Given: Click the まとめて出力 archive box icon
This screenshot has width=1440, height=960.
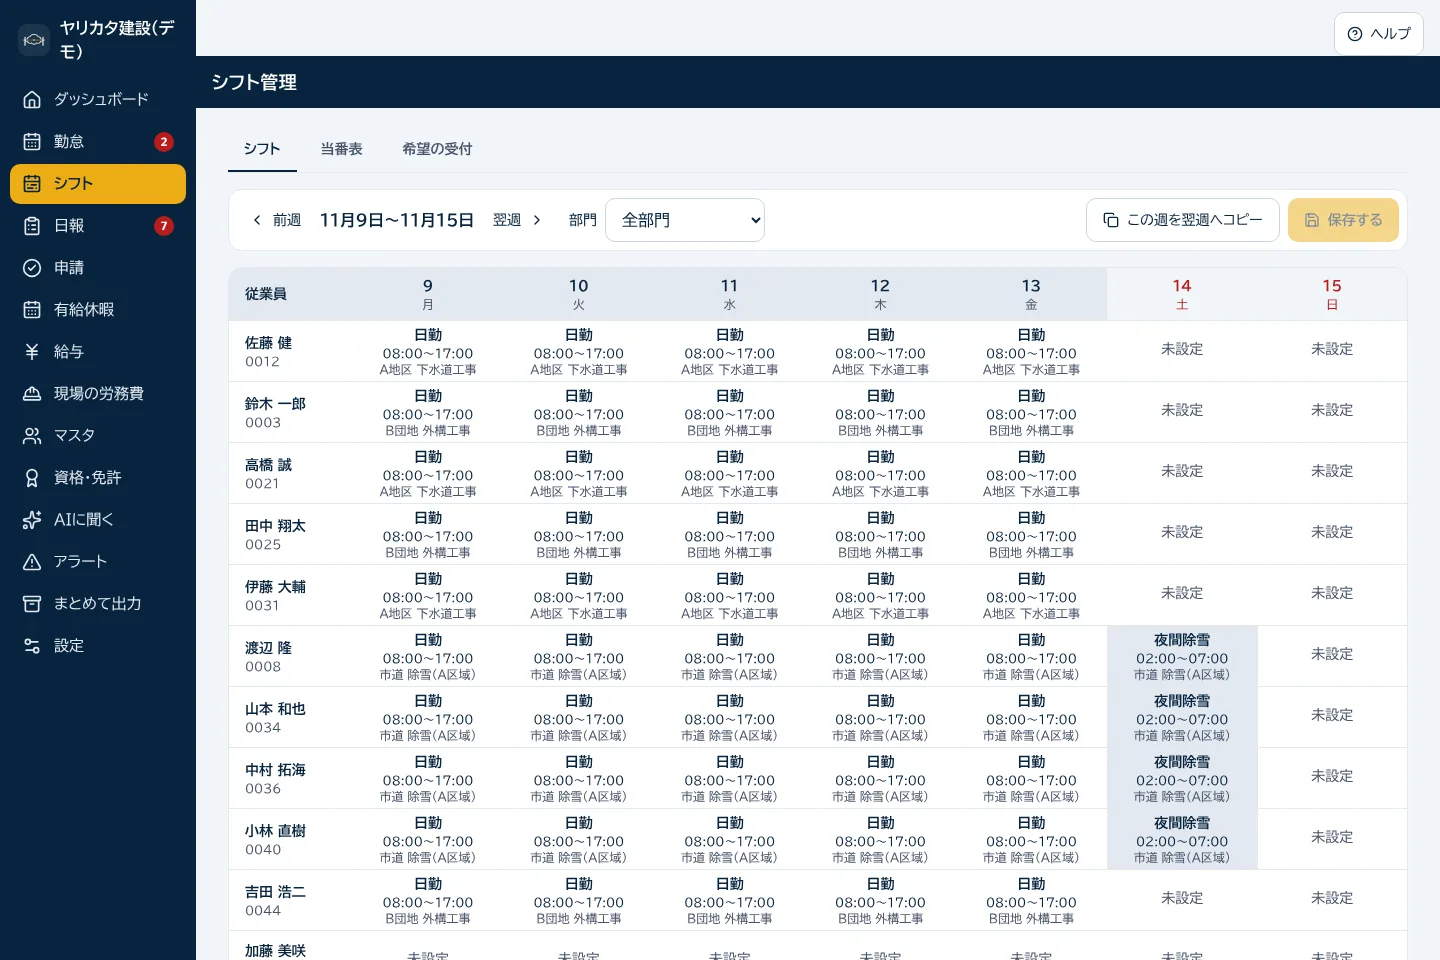Looking at the screenshot, I should coord(32,603).
